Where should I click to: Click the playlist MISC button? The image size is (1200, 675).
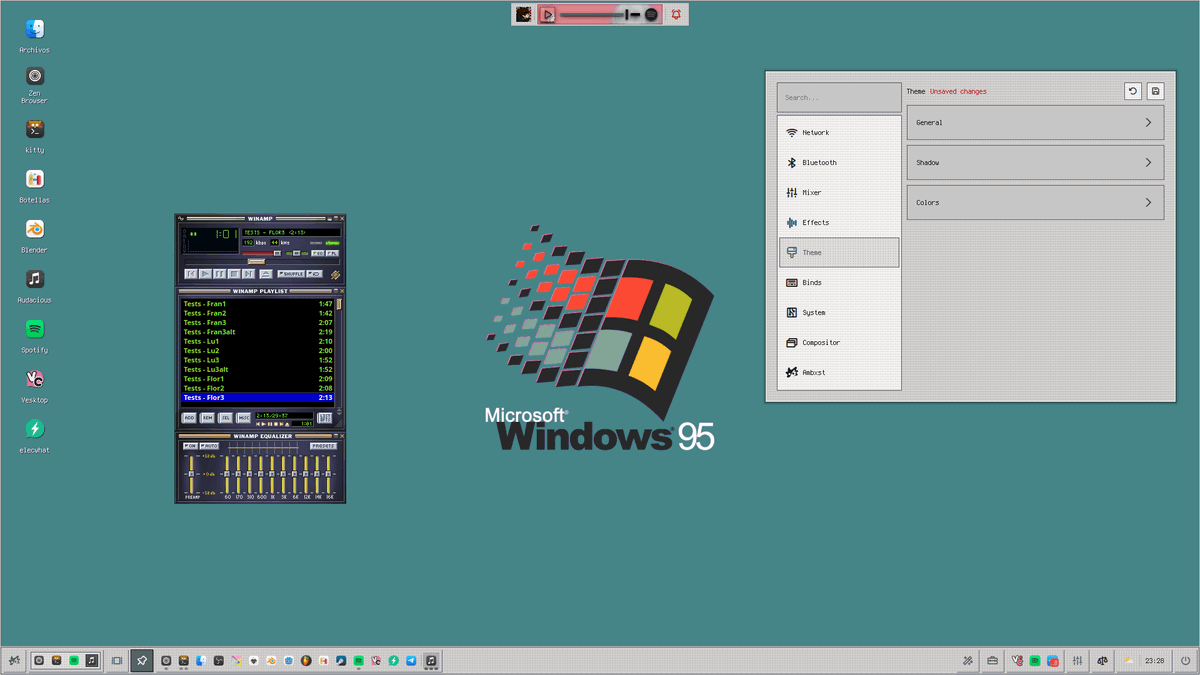243,418
